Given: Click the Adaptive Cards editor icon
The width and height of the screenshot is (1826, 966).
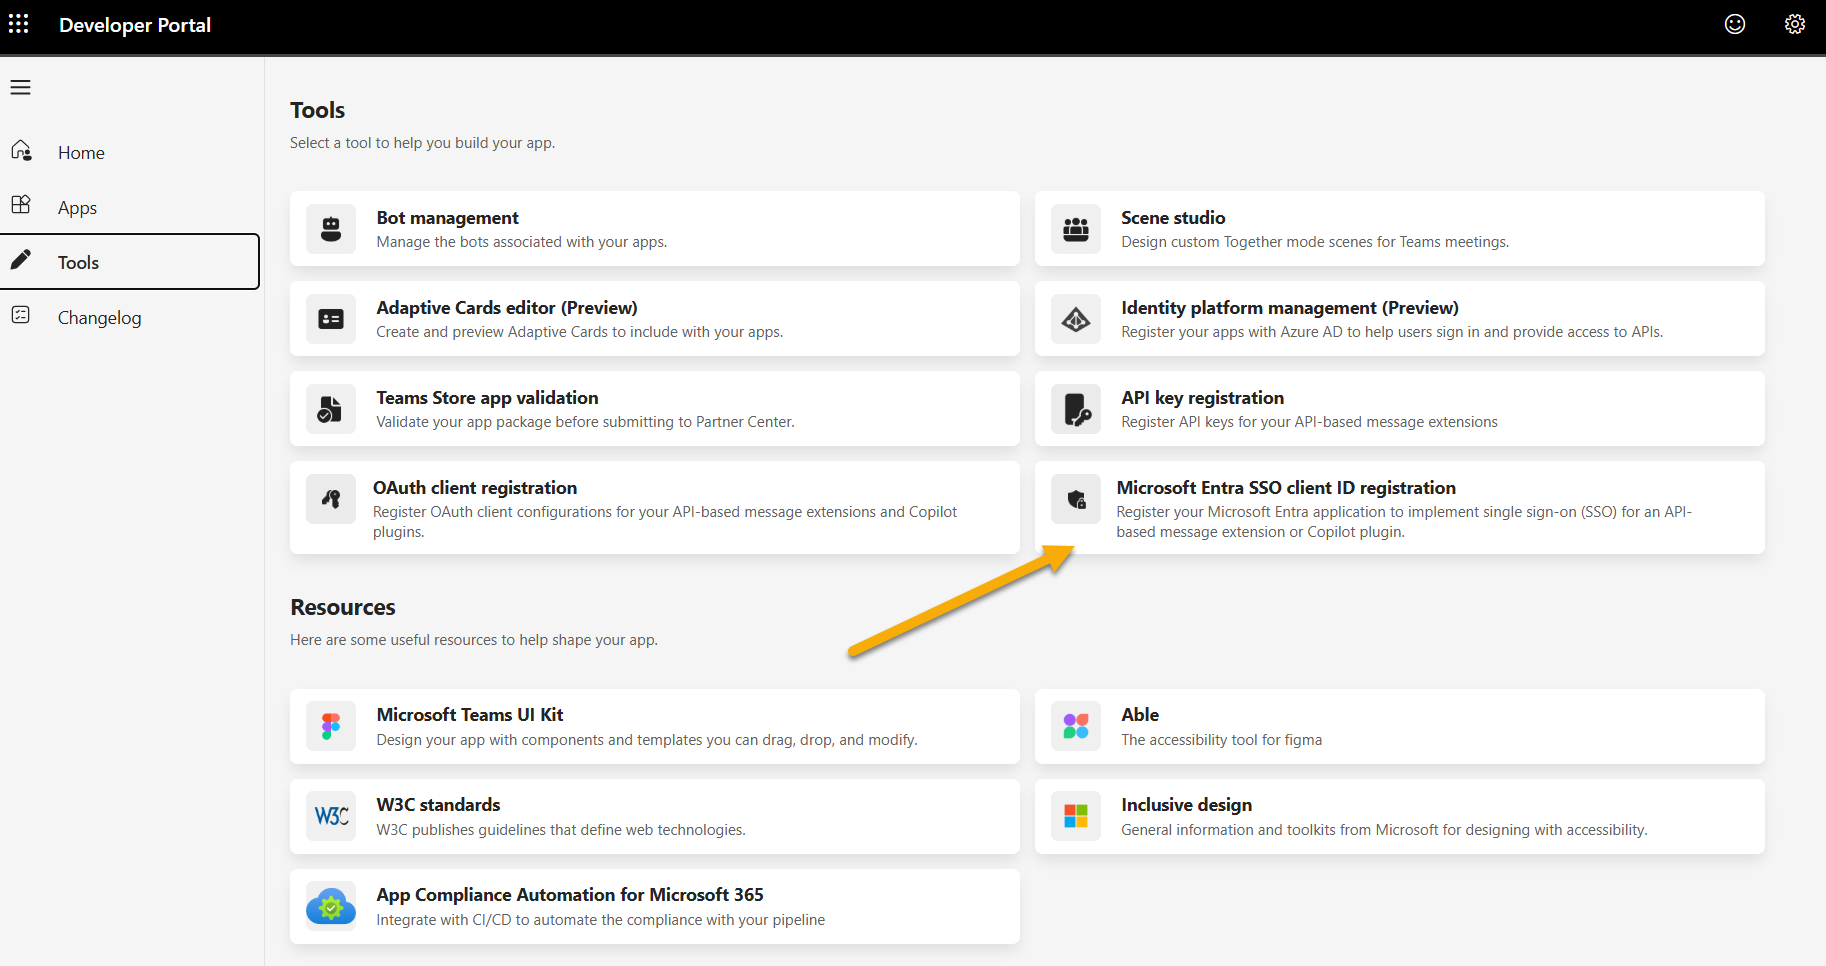Looking at the screenshot, I should tap(331, 319).
